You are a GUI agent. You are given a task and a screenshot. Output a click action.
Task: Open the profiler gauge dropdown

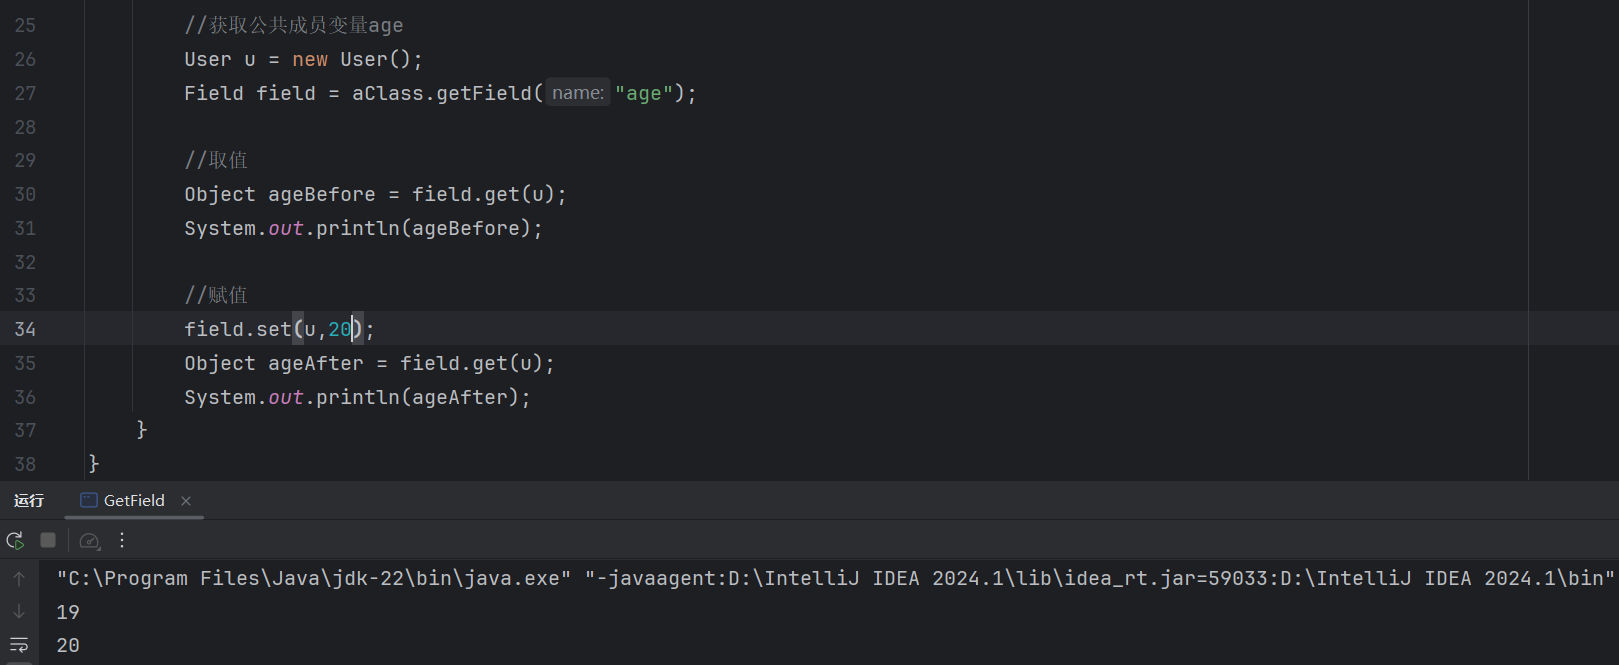90,541
